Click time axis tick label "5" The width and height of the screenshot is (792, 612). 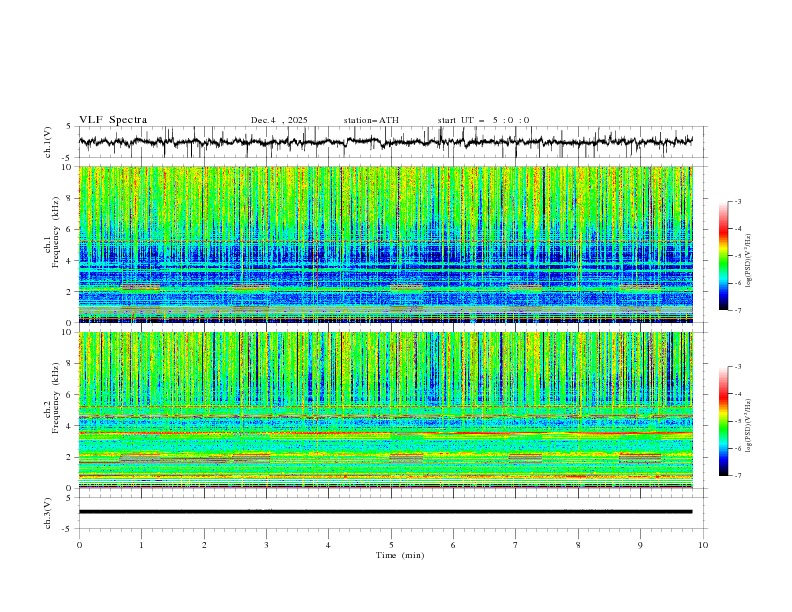tap(391, 545)
